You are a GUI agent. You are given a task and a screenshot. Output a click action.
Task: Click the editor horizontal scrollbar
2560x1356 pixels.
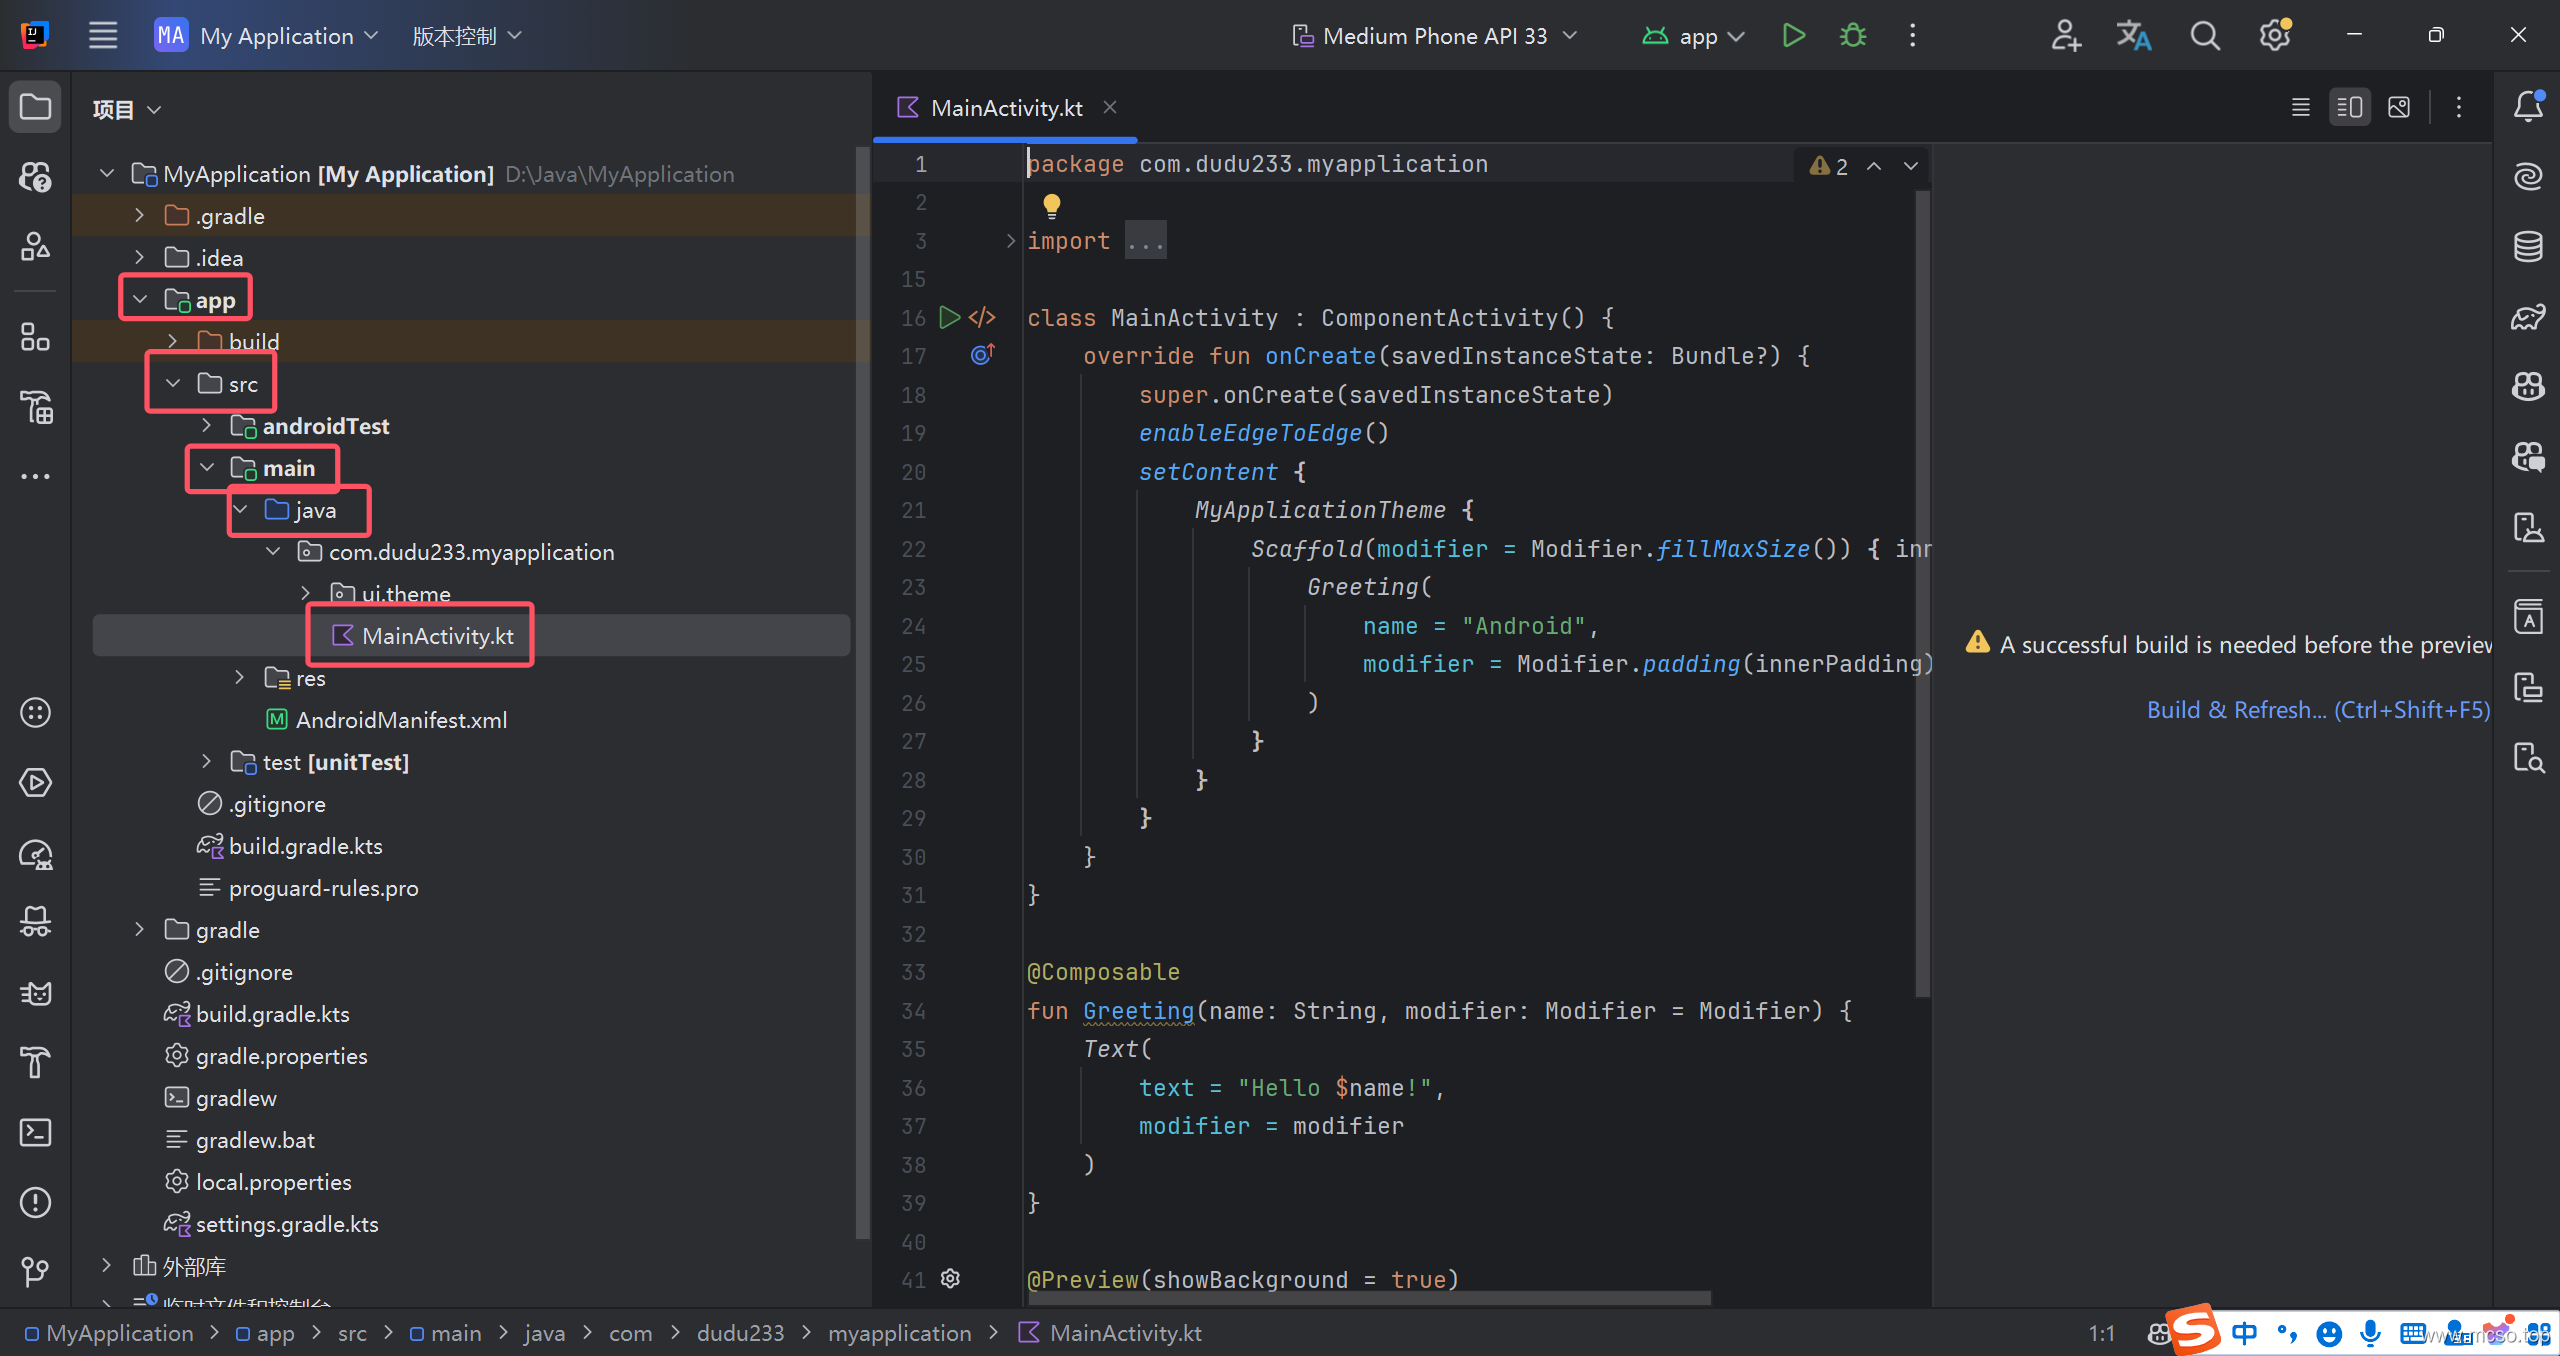click(1370, 1298)
